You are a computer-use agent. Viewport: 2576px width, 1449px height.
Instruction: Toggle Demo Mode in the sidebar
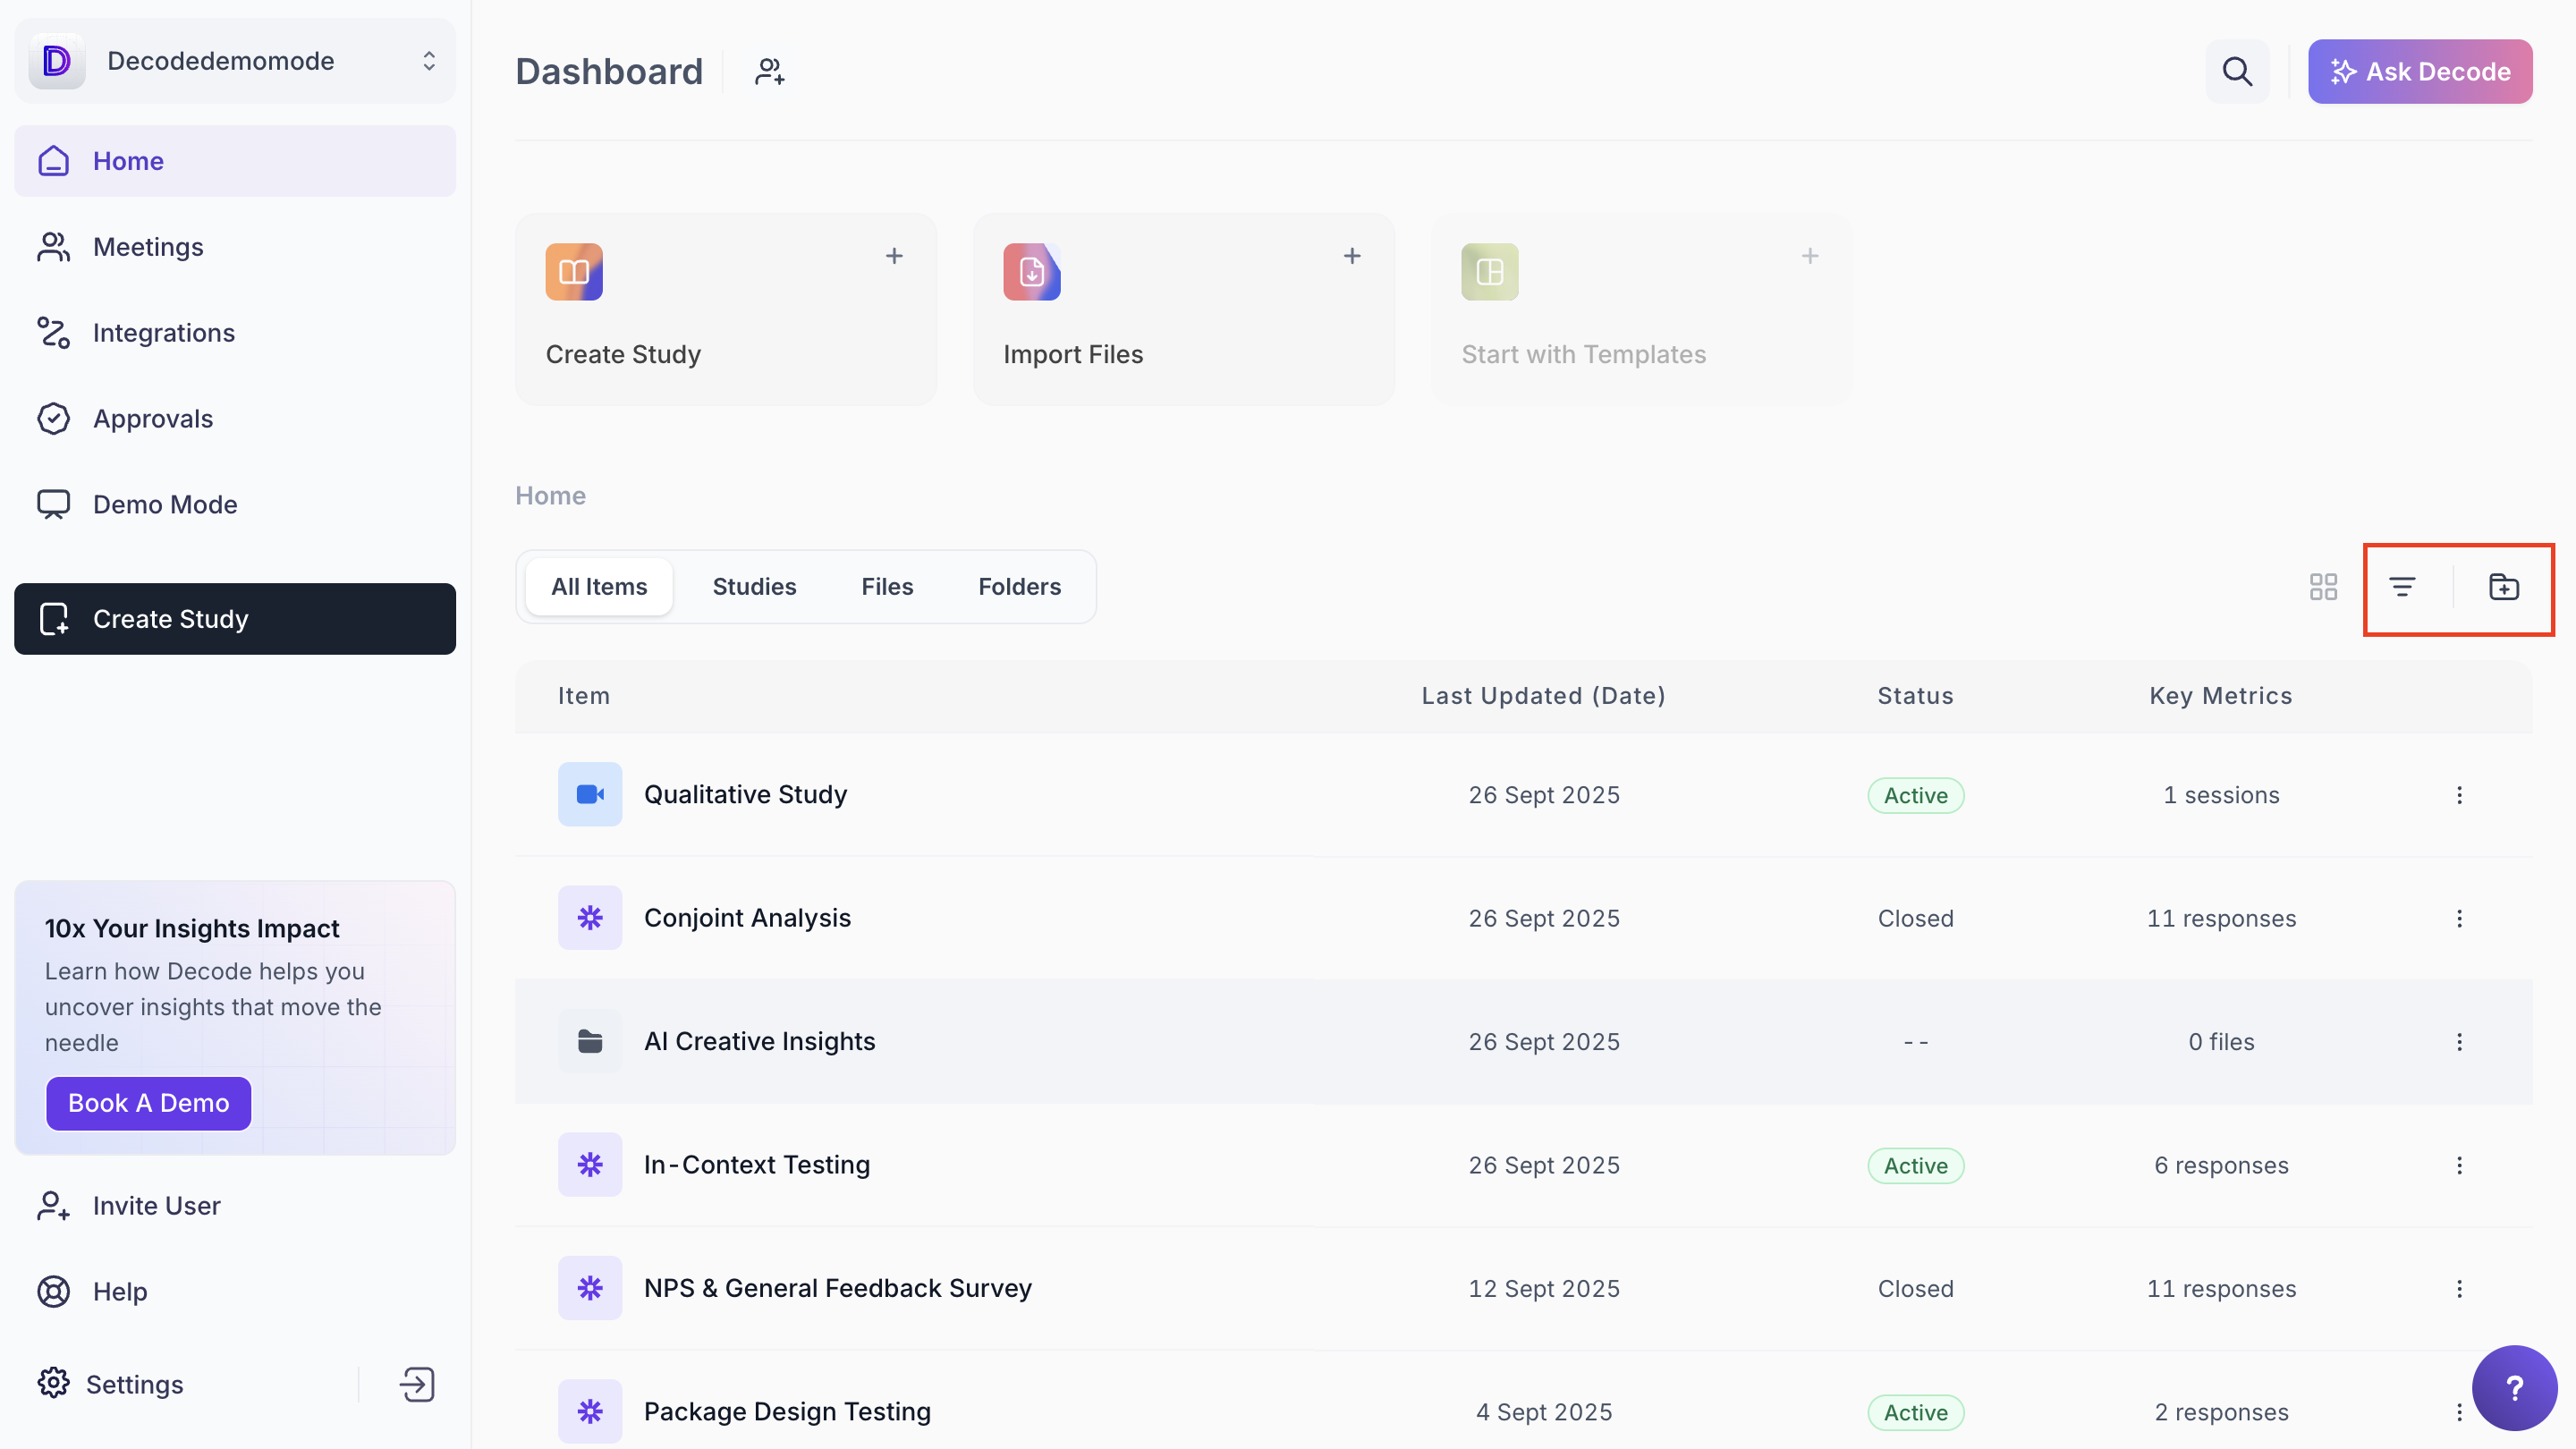[165, 504]
